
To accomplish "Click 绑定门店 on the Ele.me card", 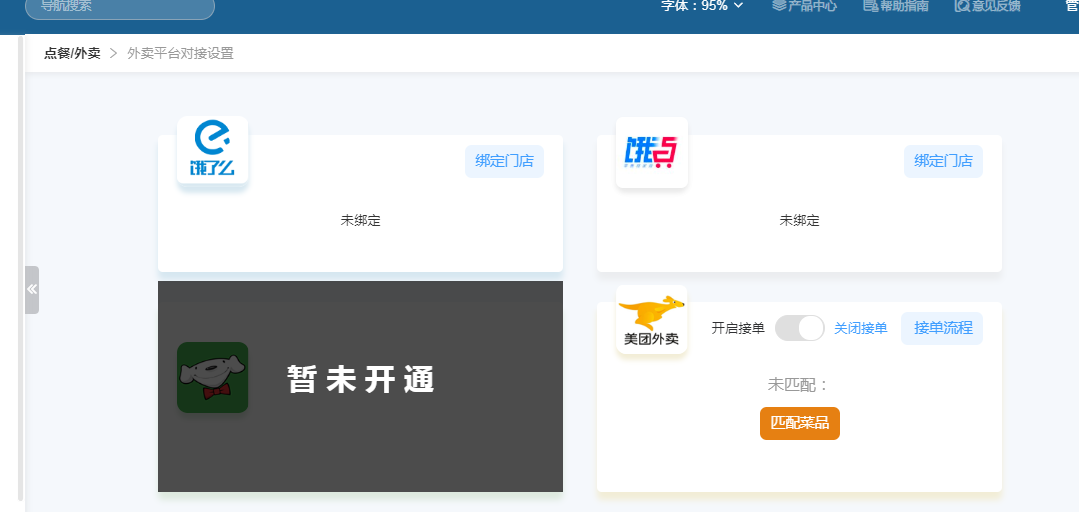I will pyautogui.click(x=504, y=161).
